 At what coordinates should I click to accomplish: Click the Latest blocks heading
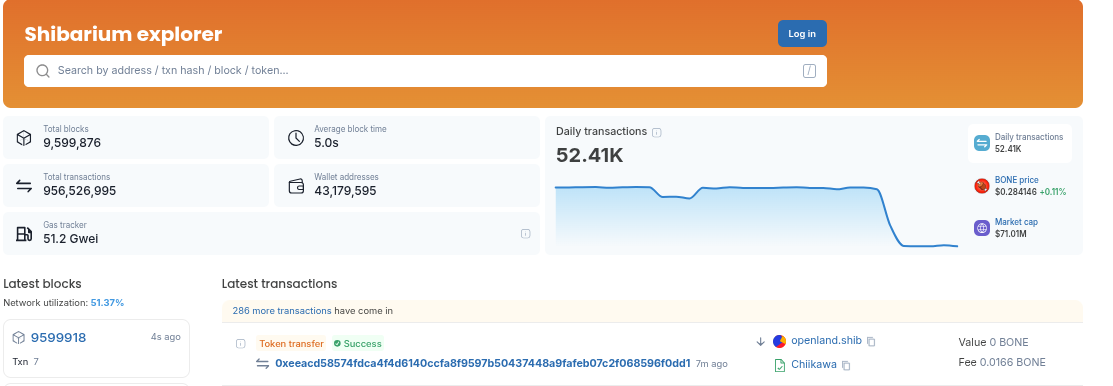click(43, 284)
